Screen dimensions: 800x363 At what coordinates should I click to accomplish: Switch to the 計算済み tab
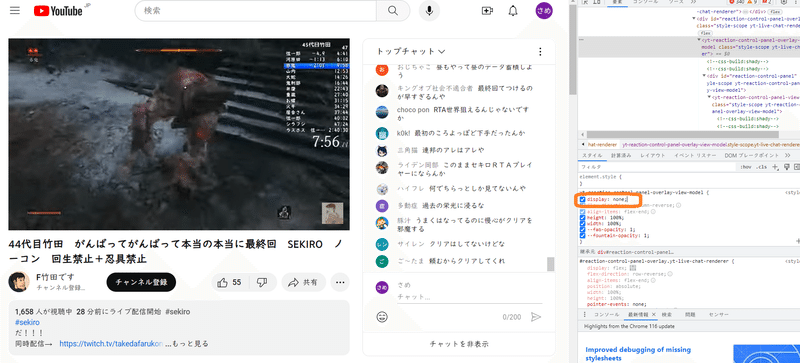click(621, 155)
